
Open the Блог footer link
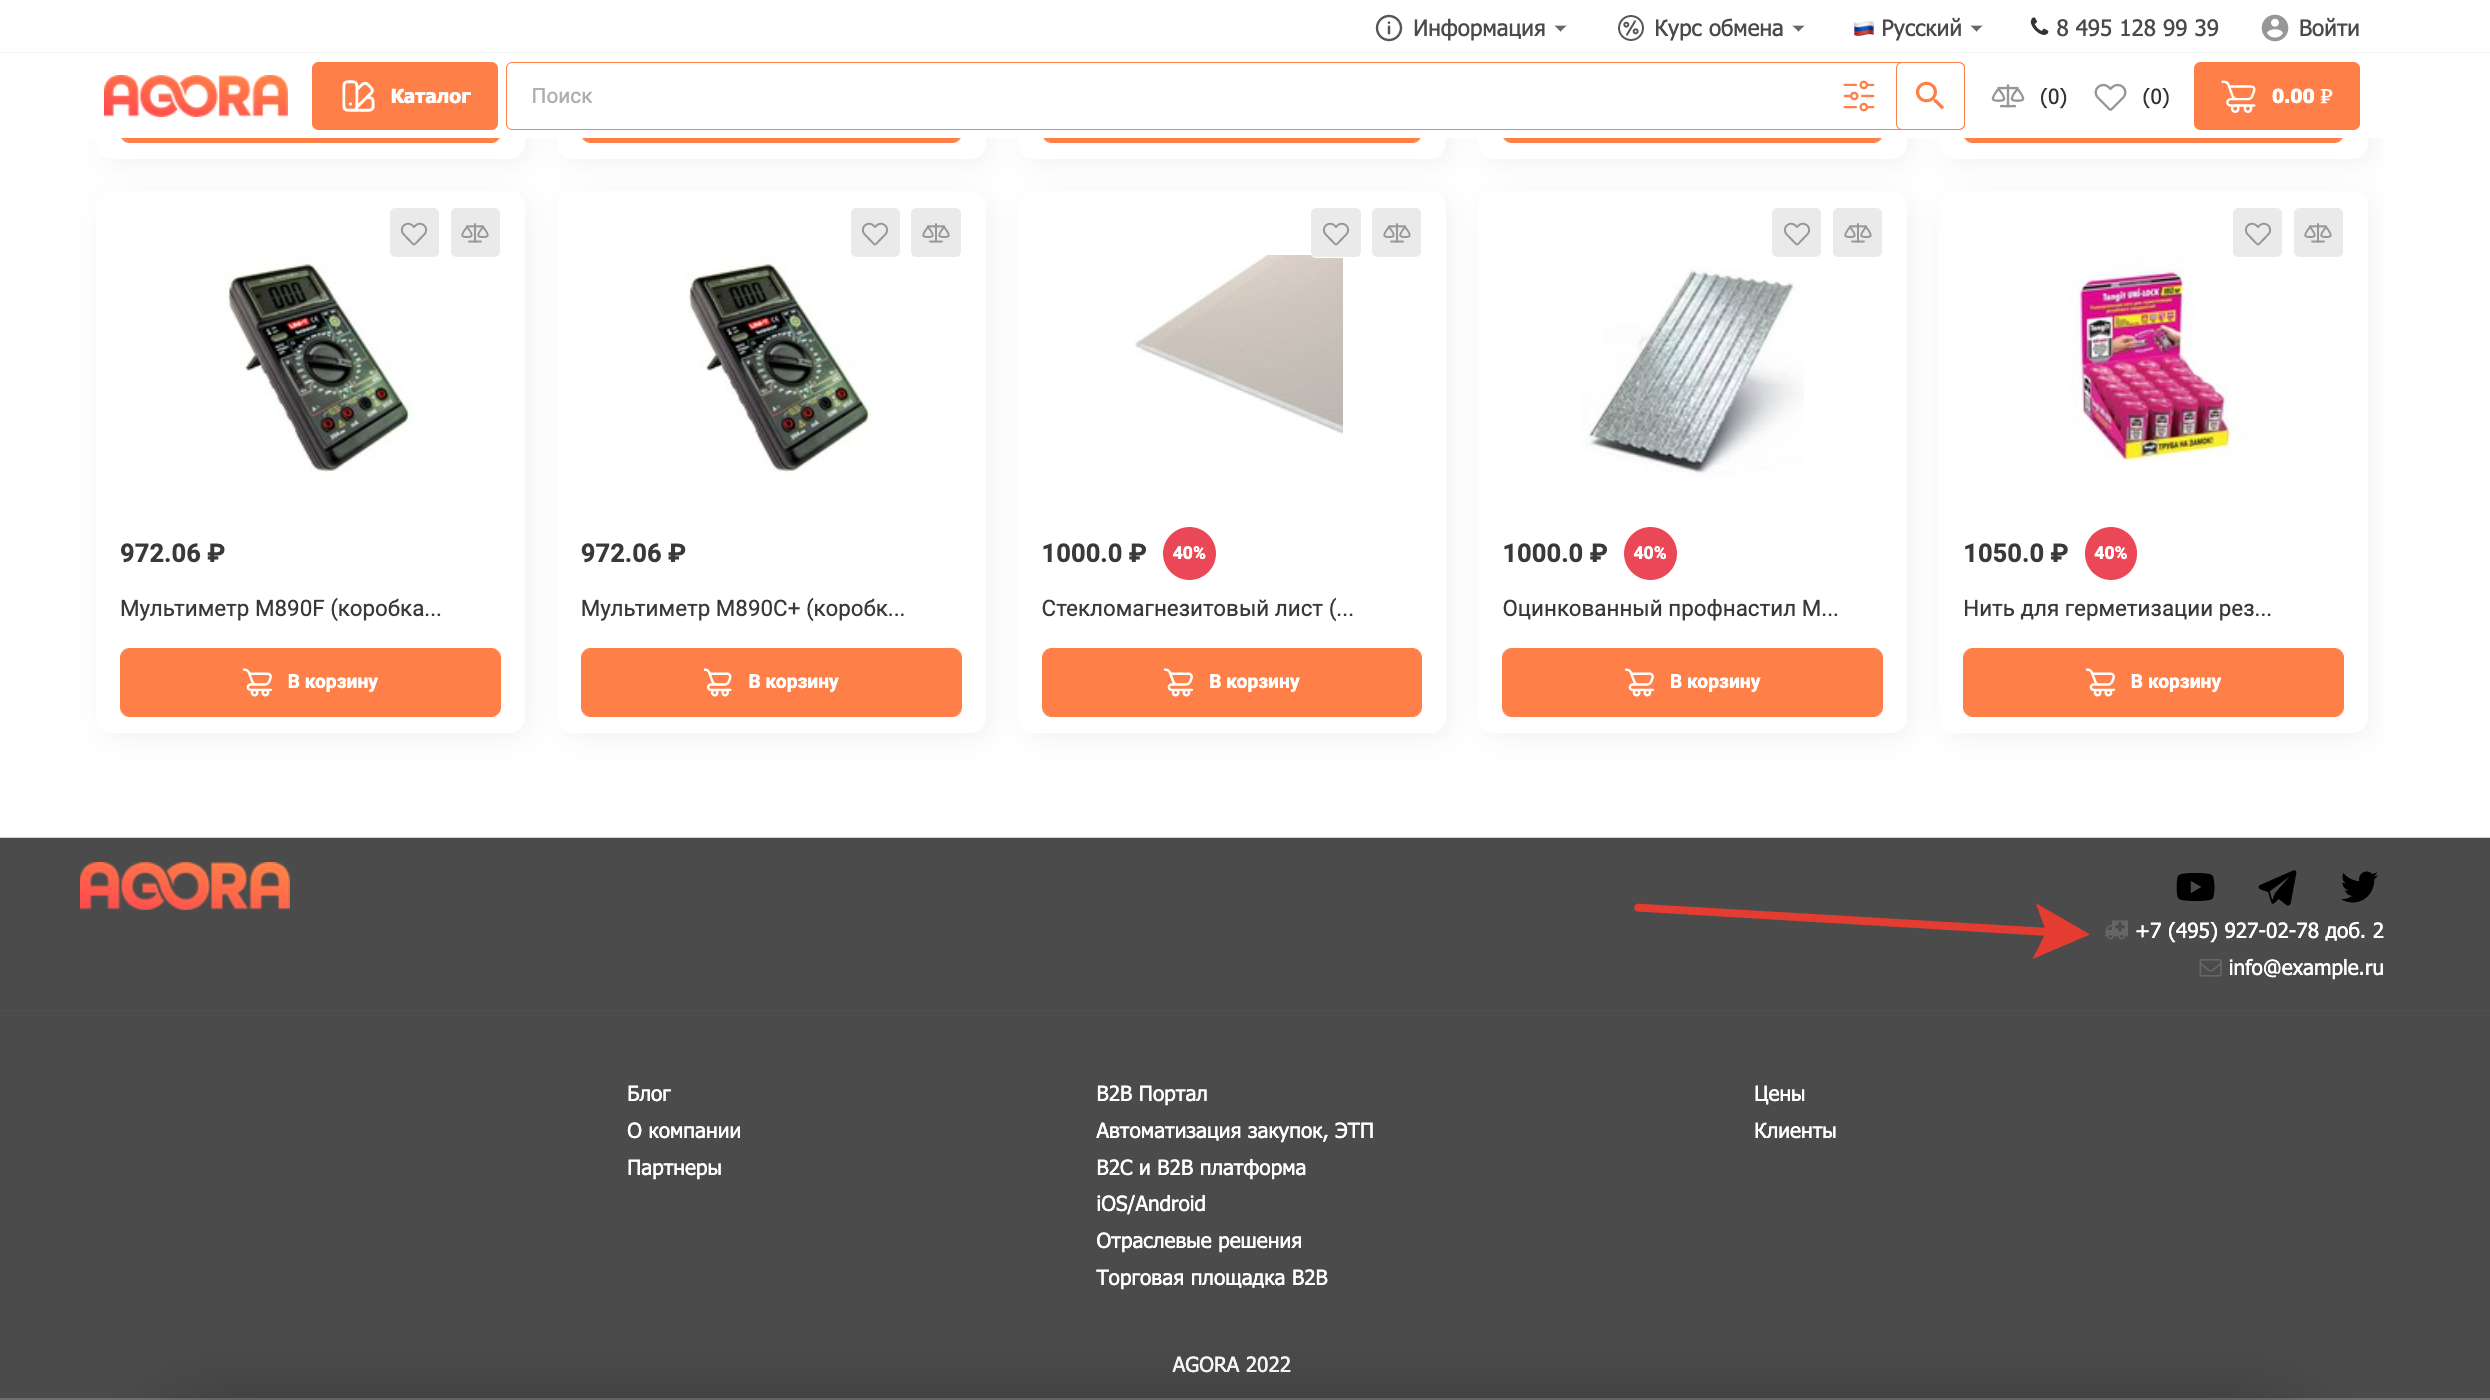pos(648,1094)
